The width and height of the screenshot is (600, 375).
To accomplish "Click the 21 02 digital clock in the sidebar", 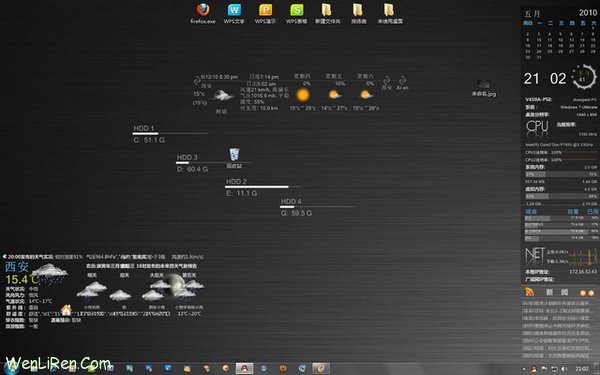I will (x=545, y=79).
